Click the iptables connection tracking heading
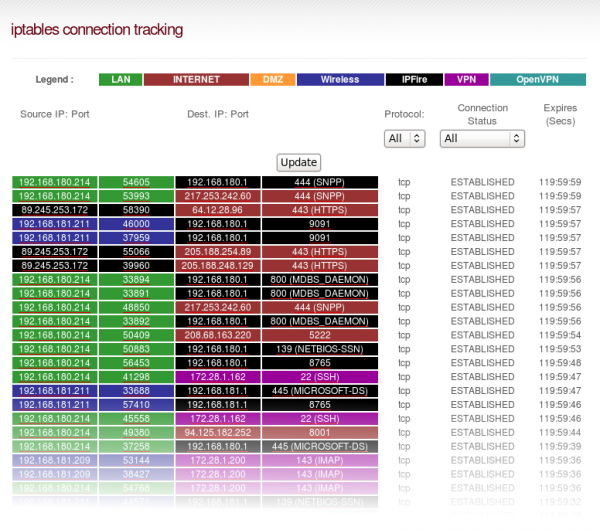Viewport: 600px width, 530px height. (97, 30)
